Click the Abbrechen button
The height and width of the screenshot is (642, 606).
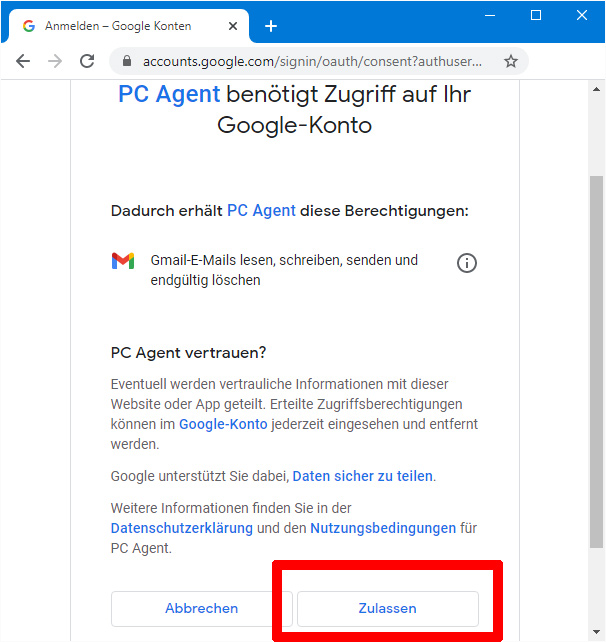pyautogui.click(x=201, y=608)
